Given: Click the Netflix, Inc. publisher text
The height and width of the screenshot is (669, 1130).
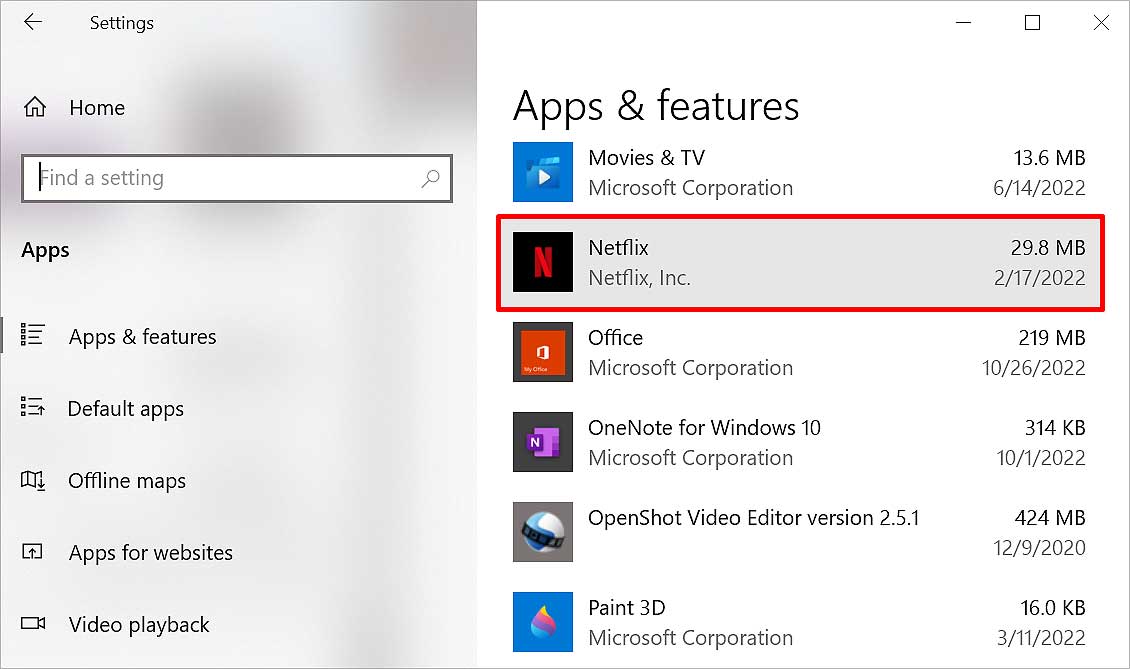Looking at the screenshot, I should coord(639,278).
